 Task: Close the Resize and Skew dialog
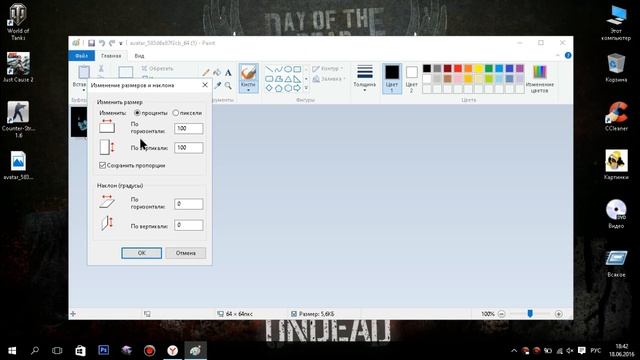tap(205, 85)
